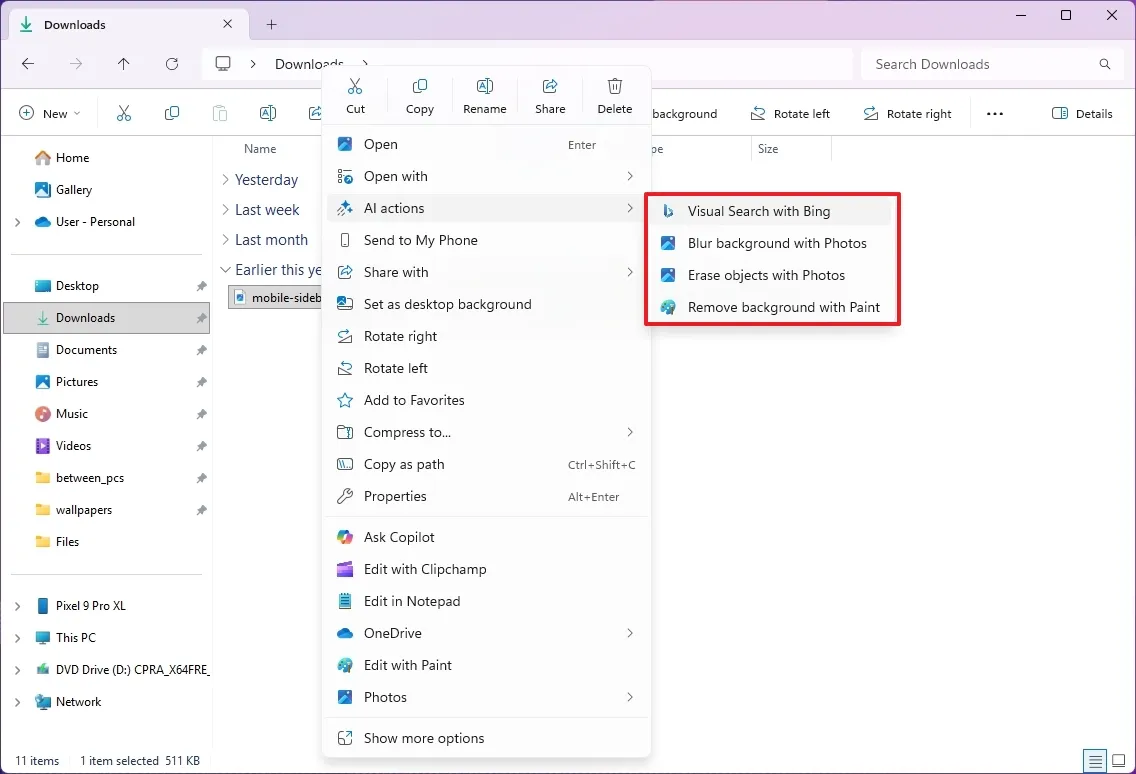Click the Delete trash icon
Viewport: 1136px width, 774px height.
point(614,95)
